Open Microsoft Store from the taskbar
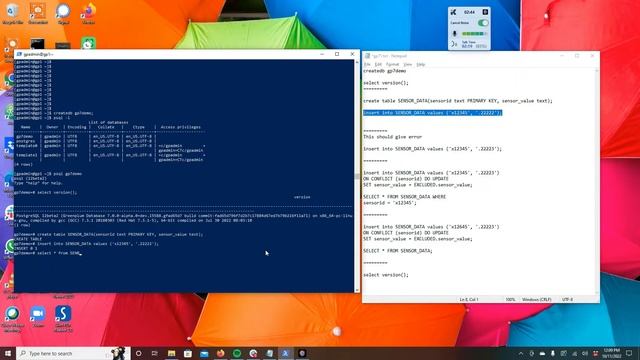The image size is (640, 360). [x=188, y=353]
